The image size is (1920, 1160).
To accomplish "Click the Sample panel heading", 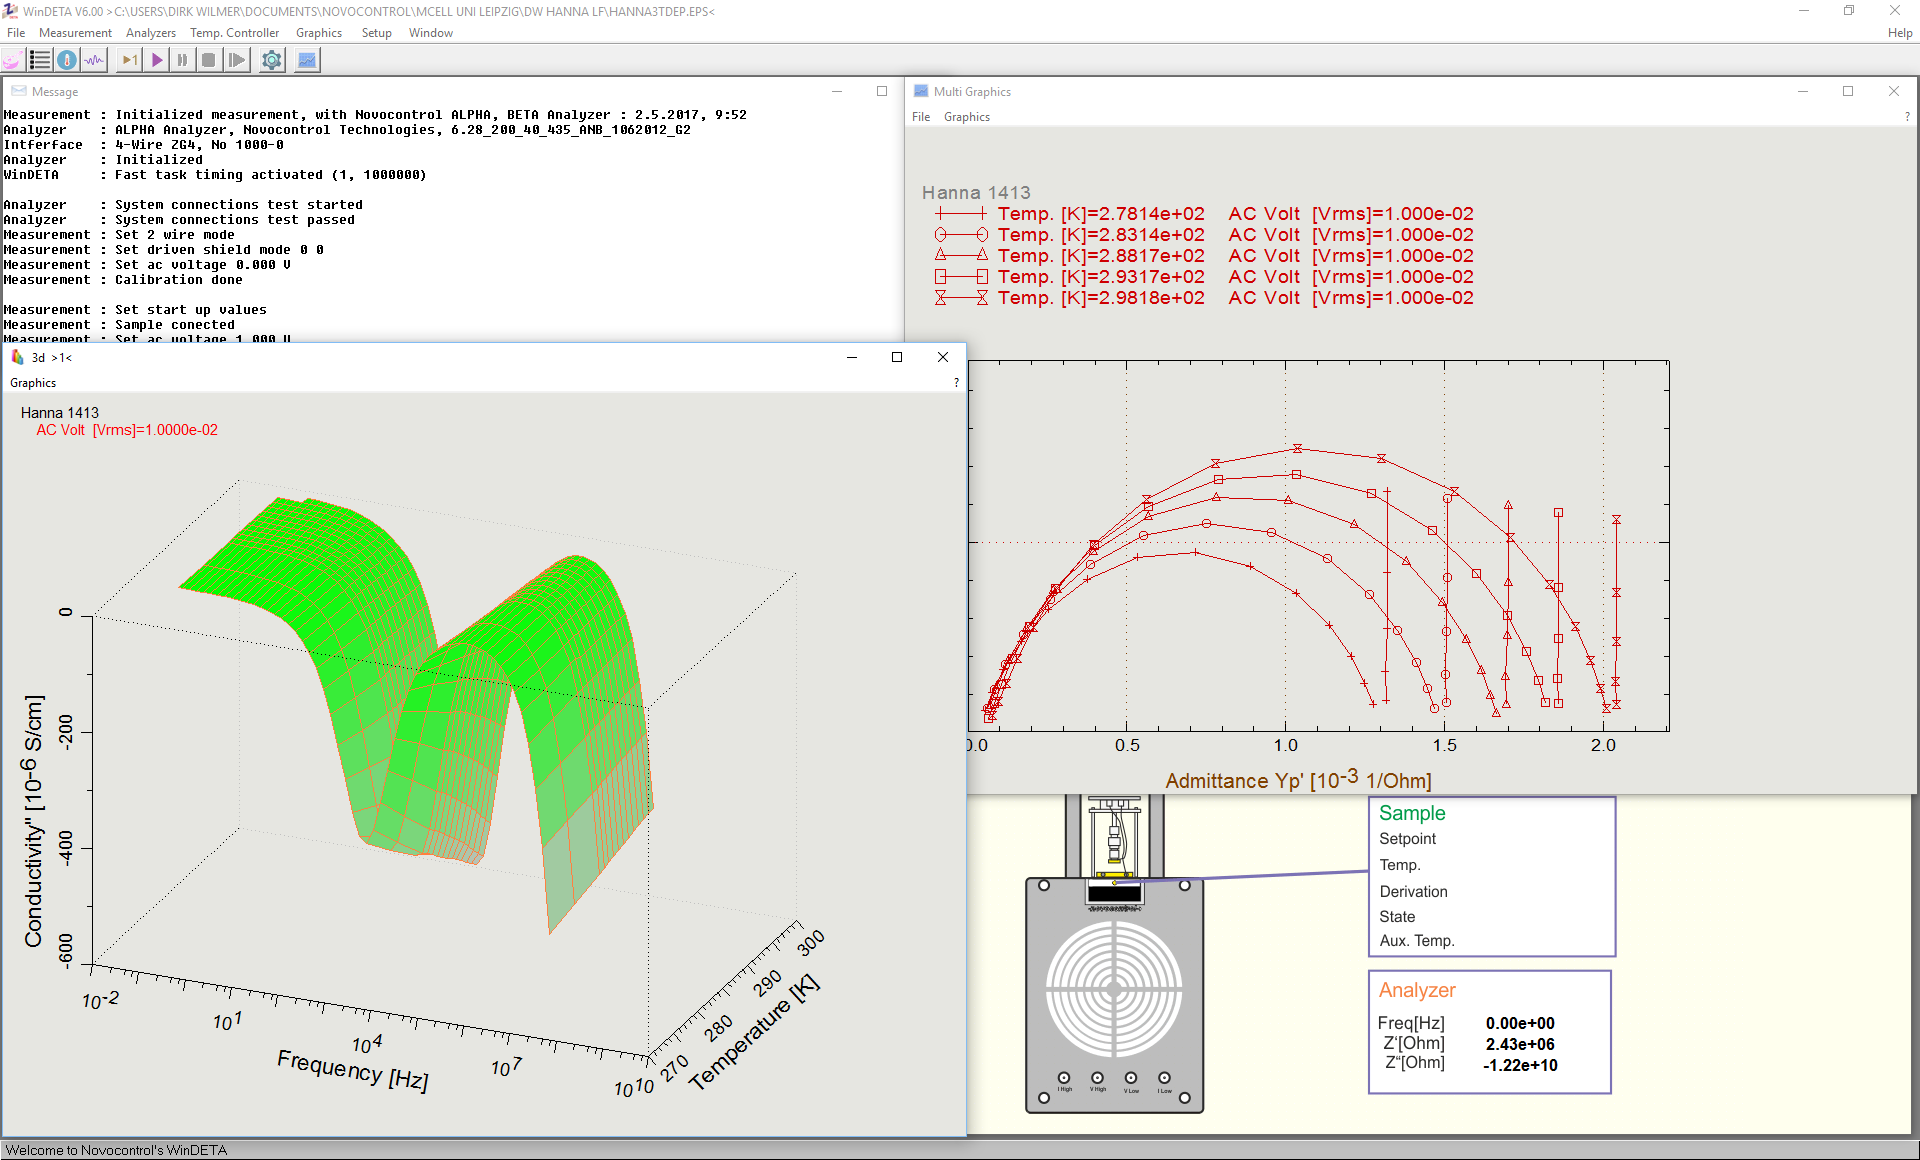I will (1412, 813).
